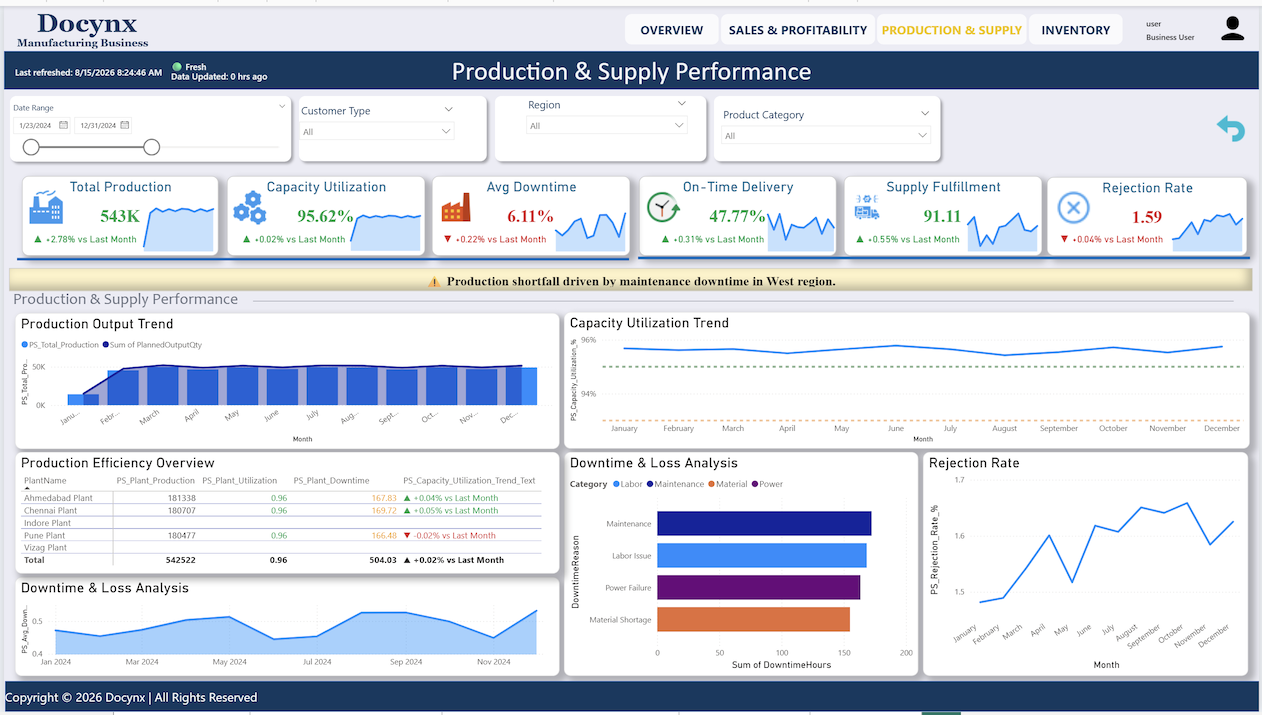Image resolution: width=1262 pixels, height=715 pixels.
Task: Select the Pune Plant row
Action: click(x=282, y=535)
